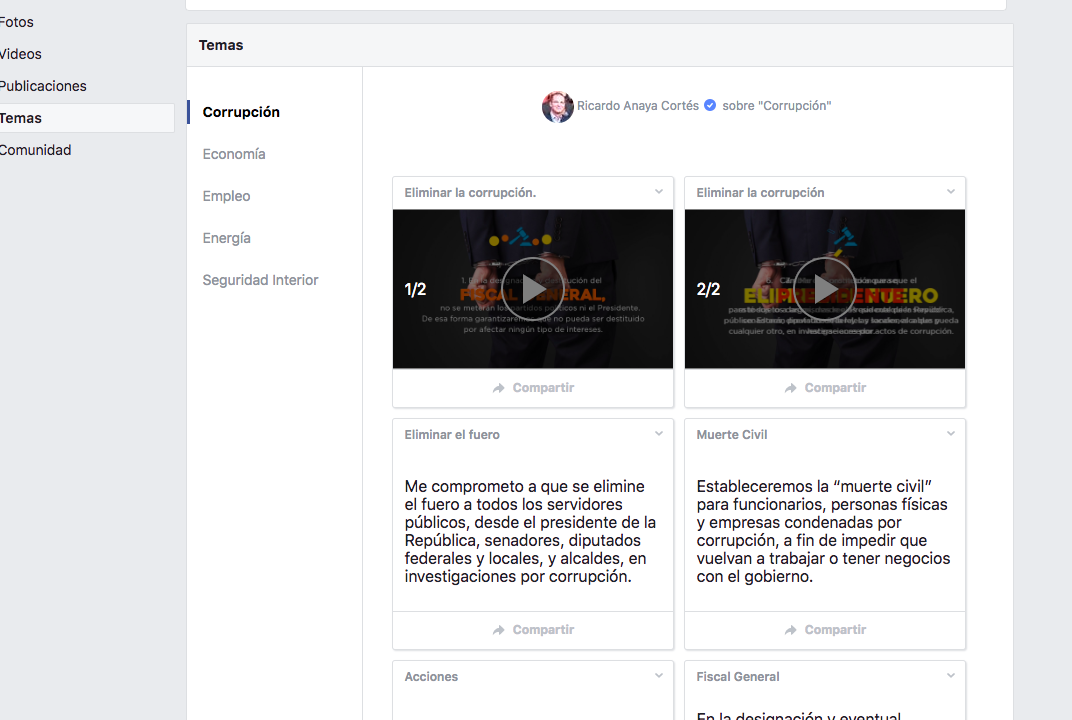Open the "Fiscal General" card dropdown
The width and height of the screenshot is (1072, 720).
(950, 675)
